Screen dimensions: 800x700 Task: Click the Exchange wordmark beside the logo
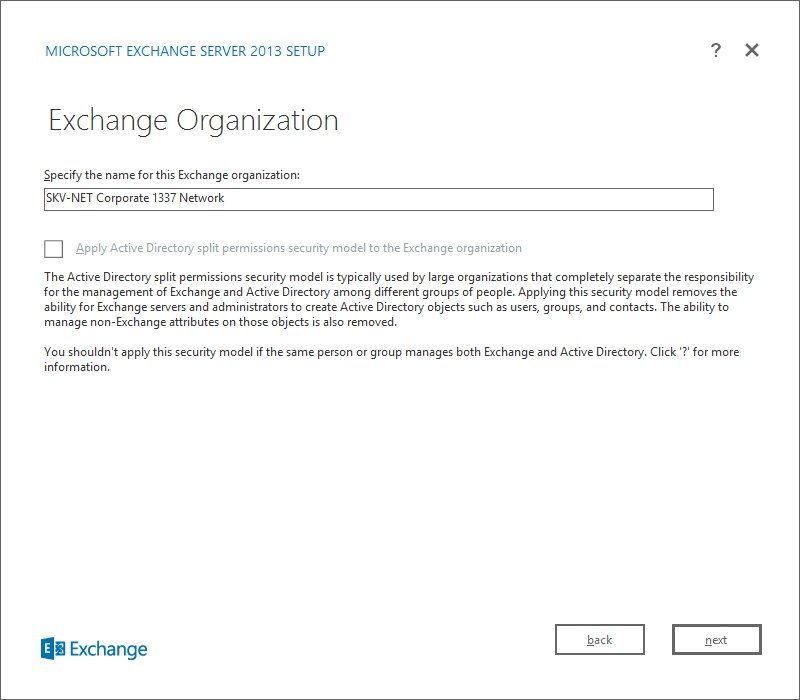[108, 650]
